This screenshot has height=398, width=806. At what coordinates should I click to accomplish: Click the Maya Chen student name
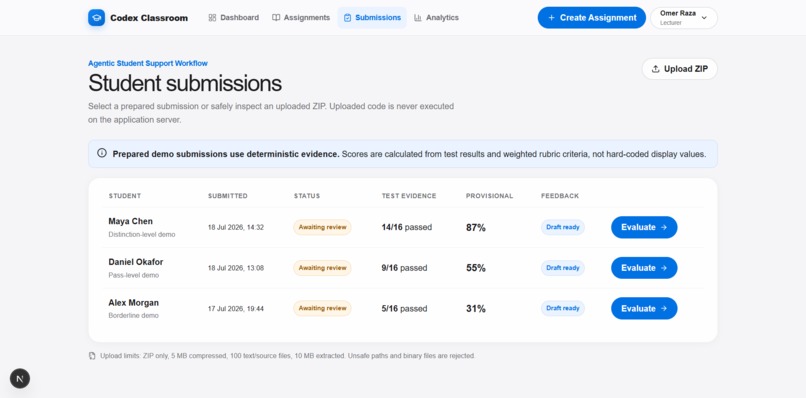[x=131, y=221]
